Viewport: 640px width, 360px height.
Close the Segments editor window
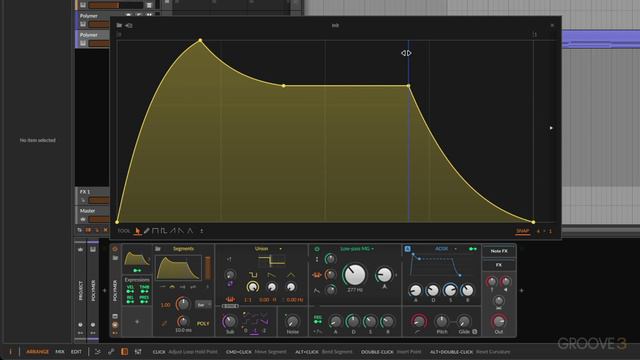click(x=552, y=25)
